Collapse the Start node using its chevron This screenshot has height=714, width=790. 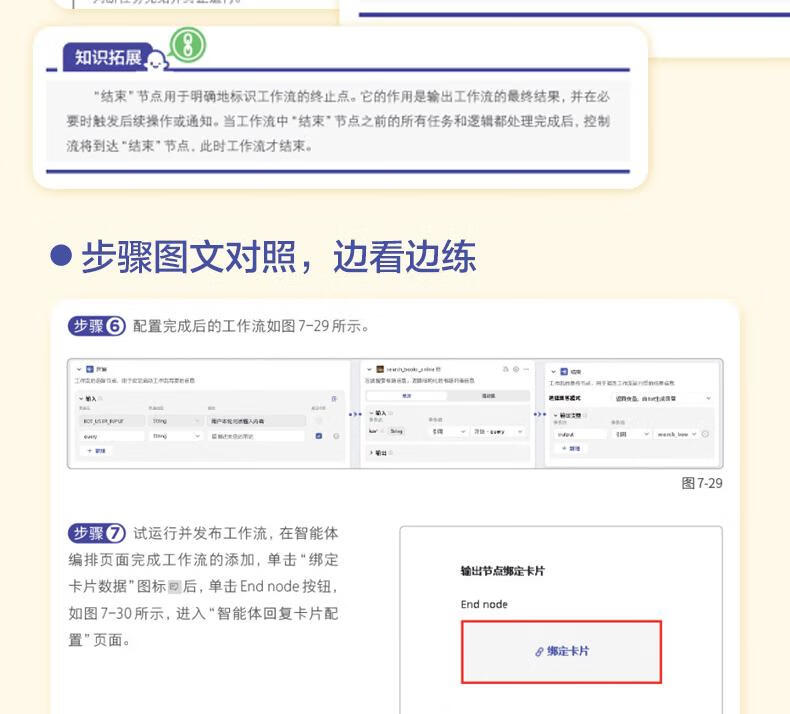79,369
